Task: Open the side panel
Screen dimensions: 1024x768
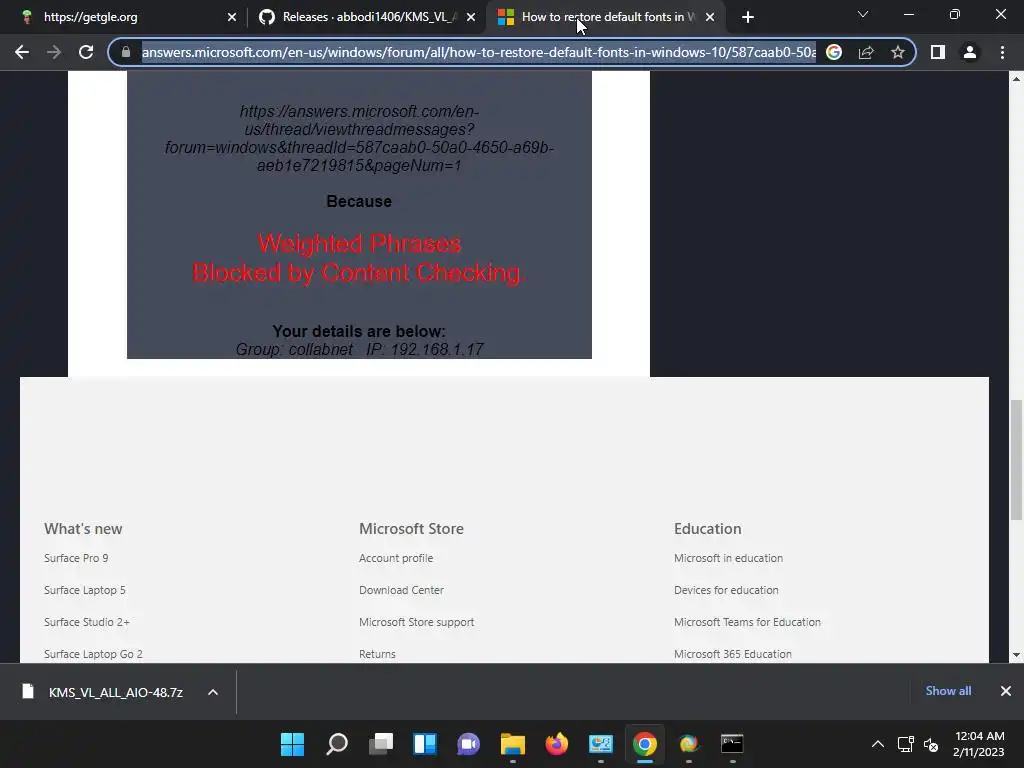Action: pos(938,52)
